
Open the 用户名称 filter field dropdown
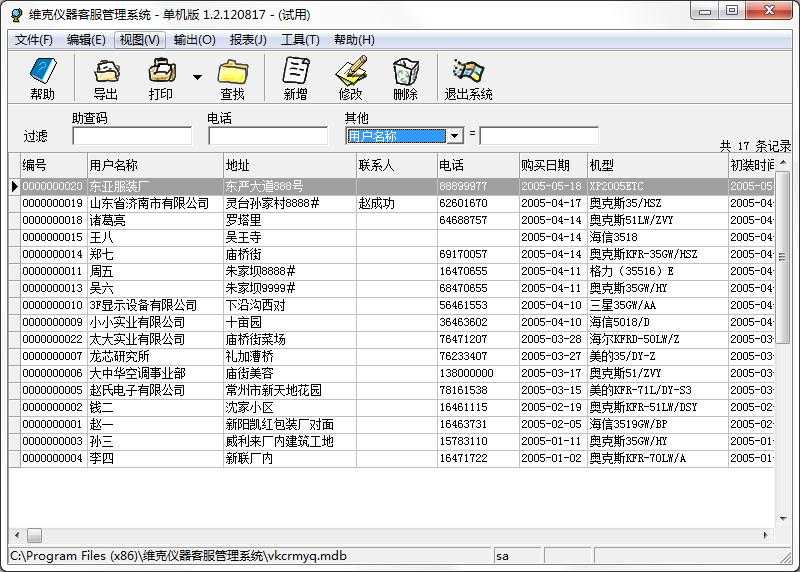(454, 136)
